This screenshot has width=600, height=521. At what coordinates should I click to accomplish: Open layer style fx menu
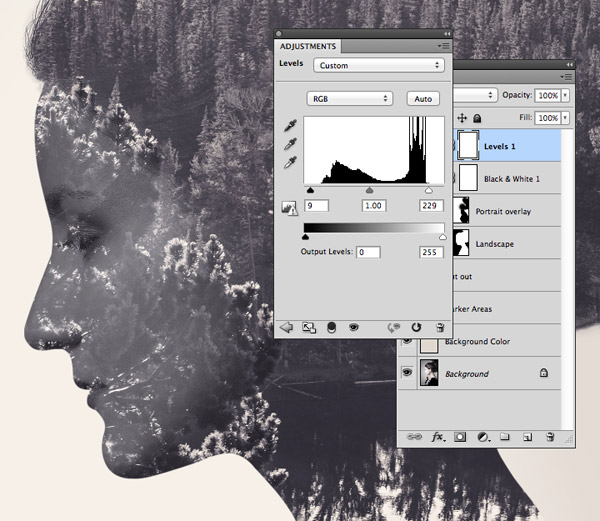438,437
